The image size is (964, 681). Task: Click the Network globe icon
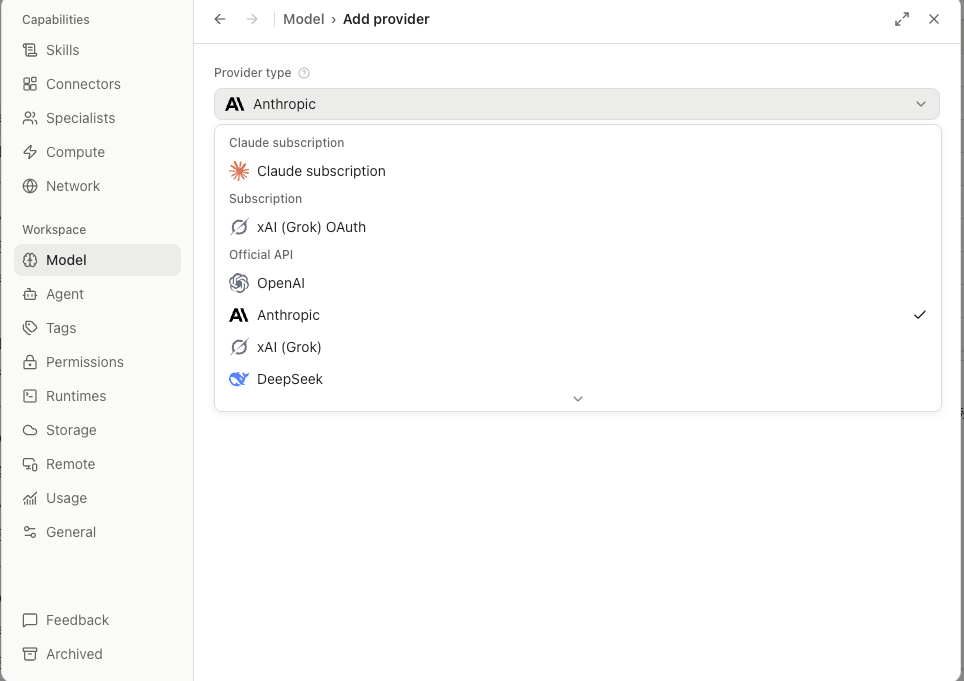(30, 186)
